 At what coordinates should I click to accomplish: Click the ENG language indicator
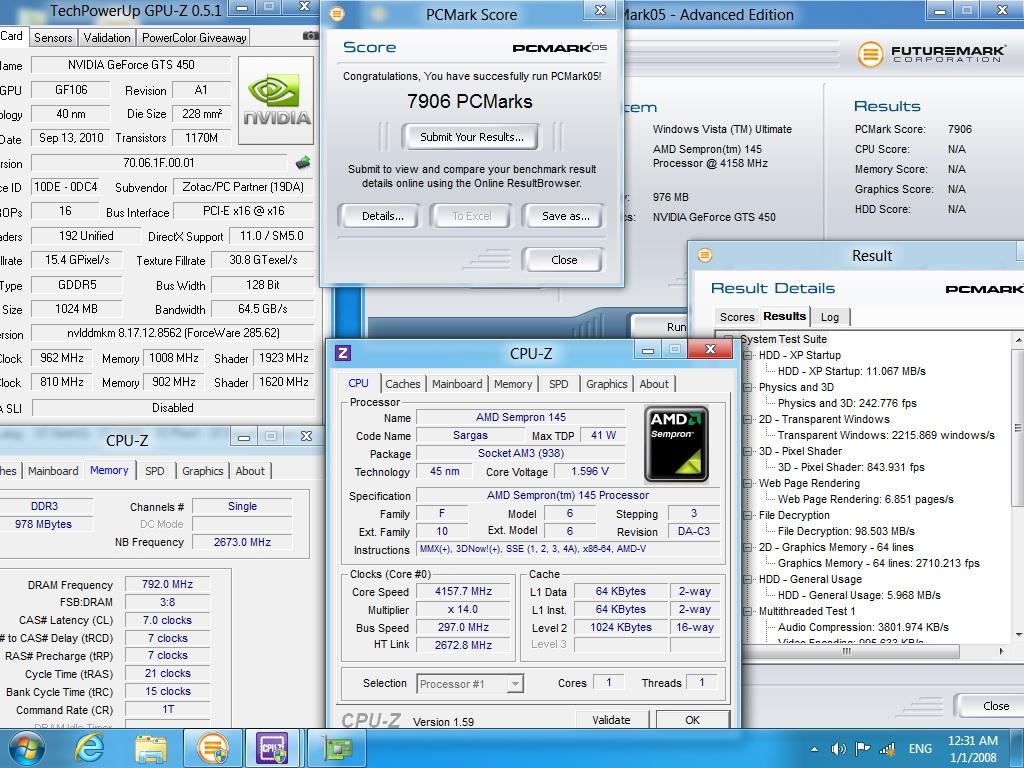[920, 749]
